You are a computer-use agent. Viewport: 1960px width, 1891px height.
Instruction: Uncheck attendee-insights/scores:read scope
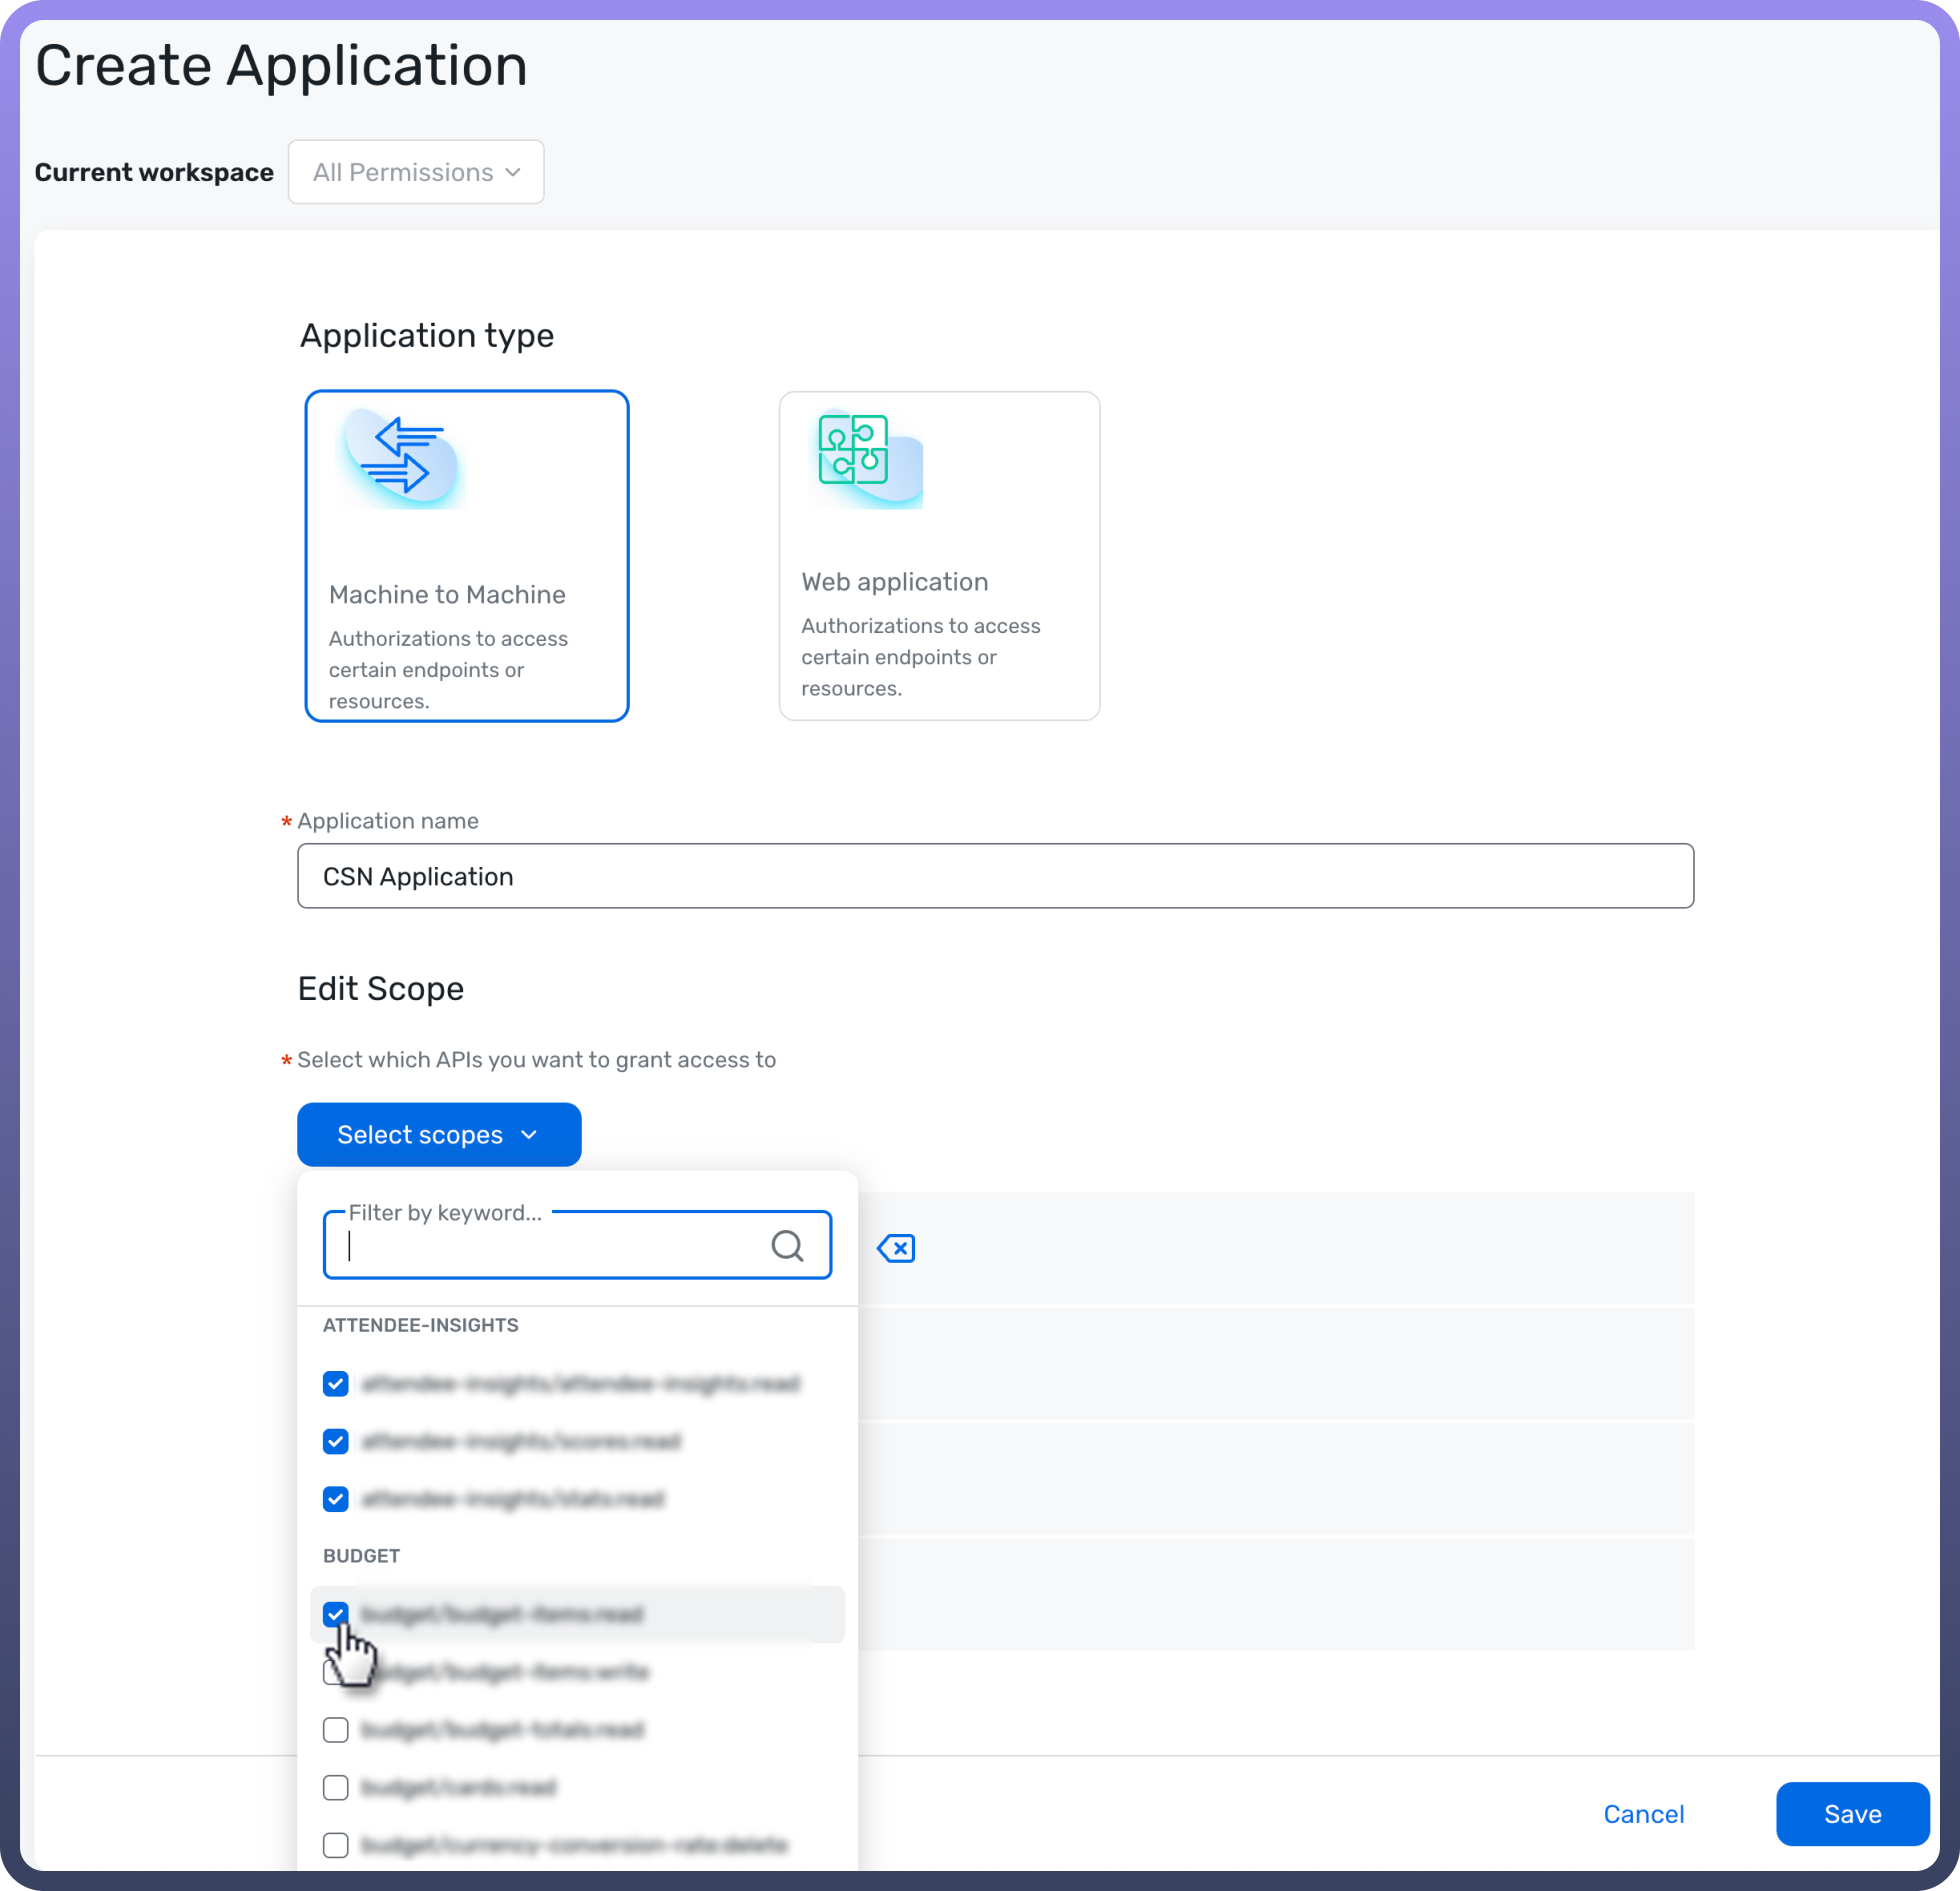[x=336, y=1441]
